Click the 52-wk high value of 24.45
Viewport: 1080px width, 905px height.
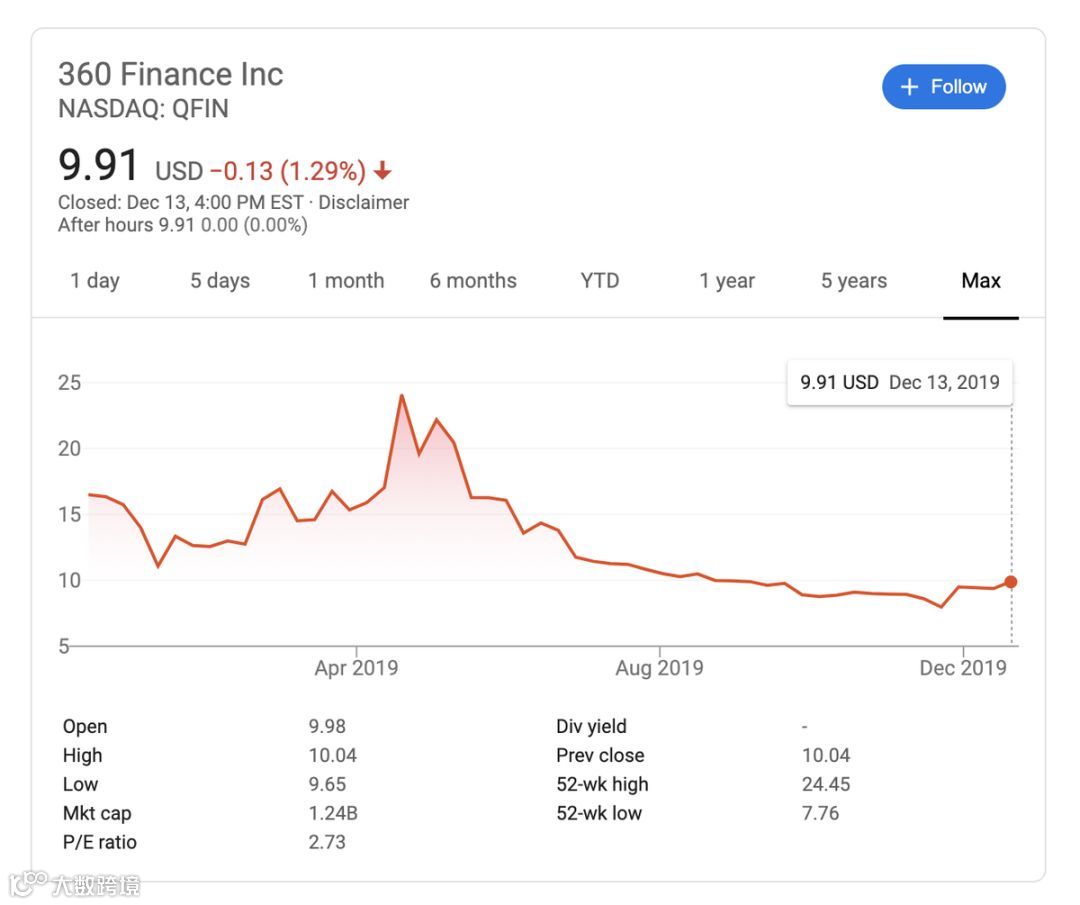coord(826,784)
